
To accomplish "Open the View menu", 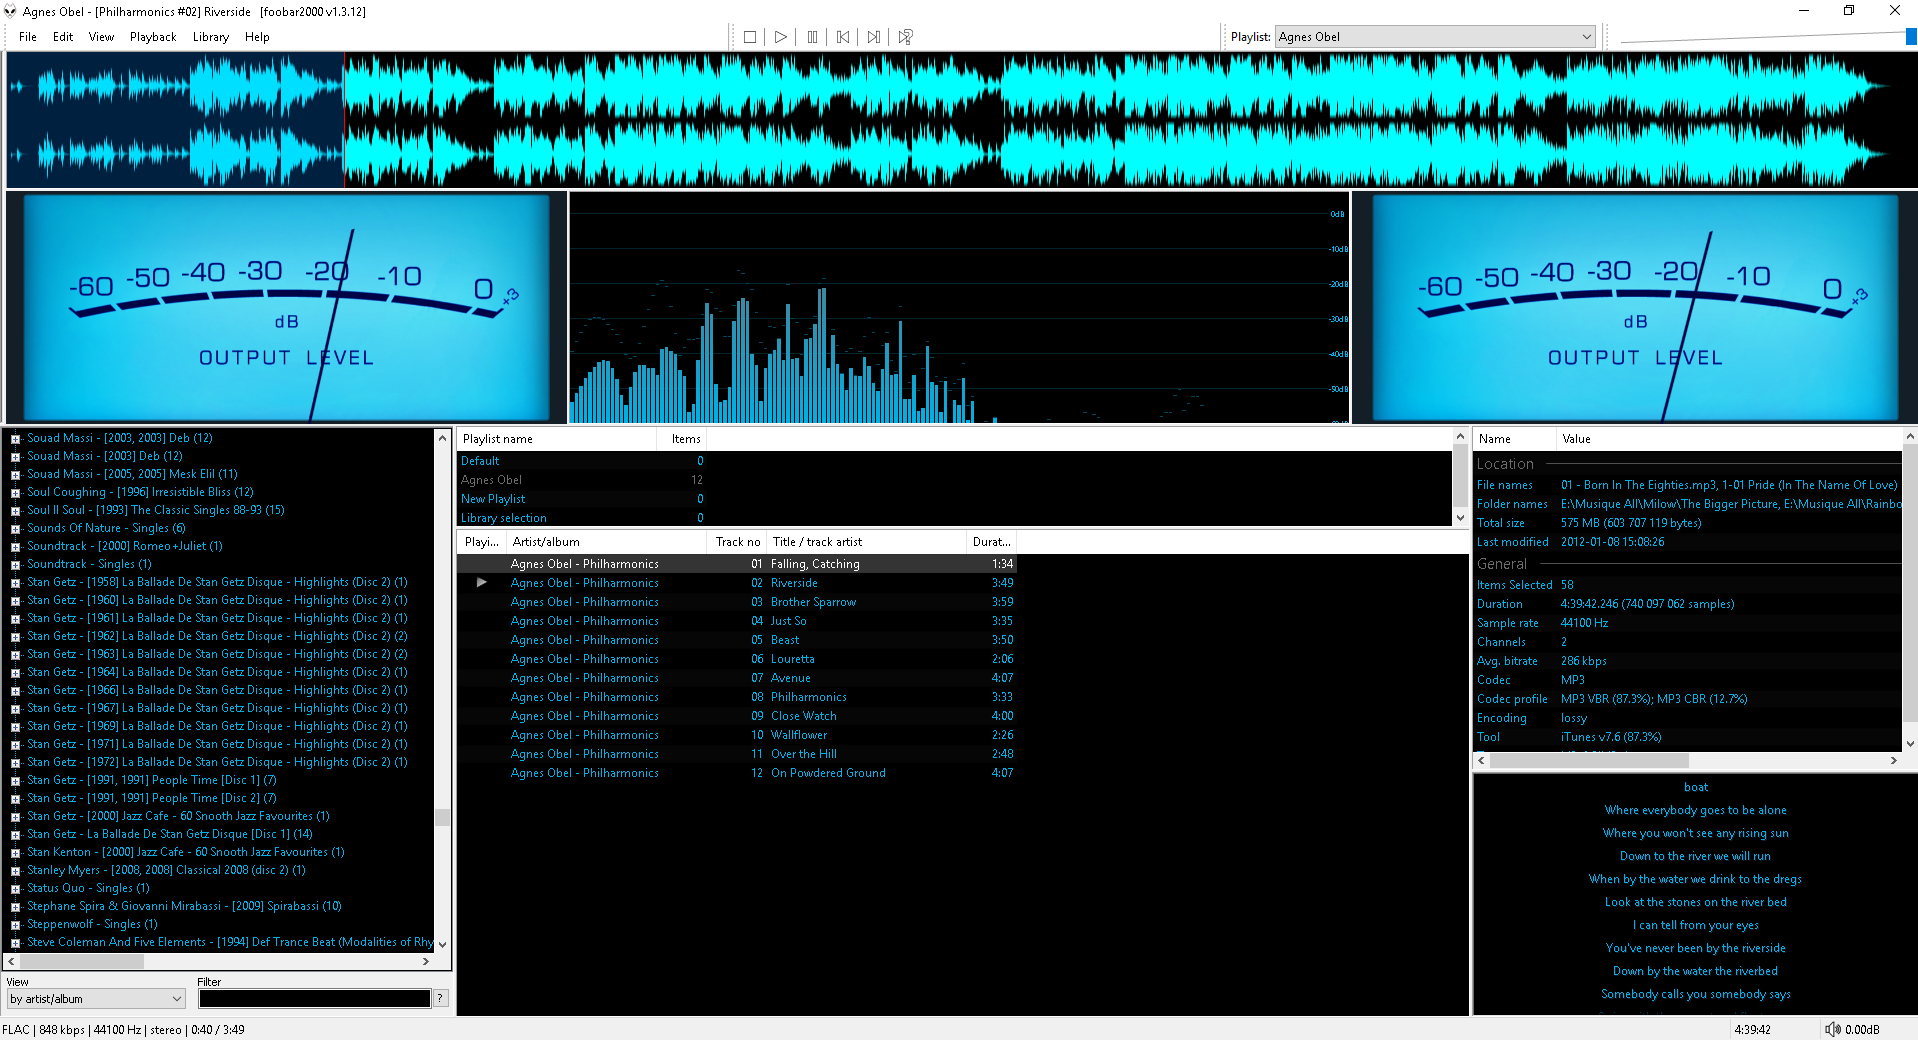I will click(101, 37).
